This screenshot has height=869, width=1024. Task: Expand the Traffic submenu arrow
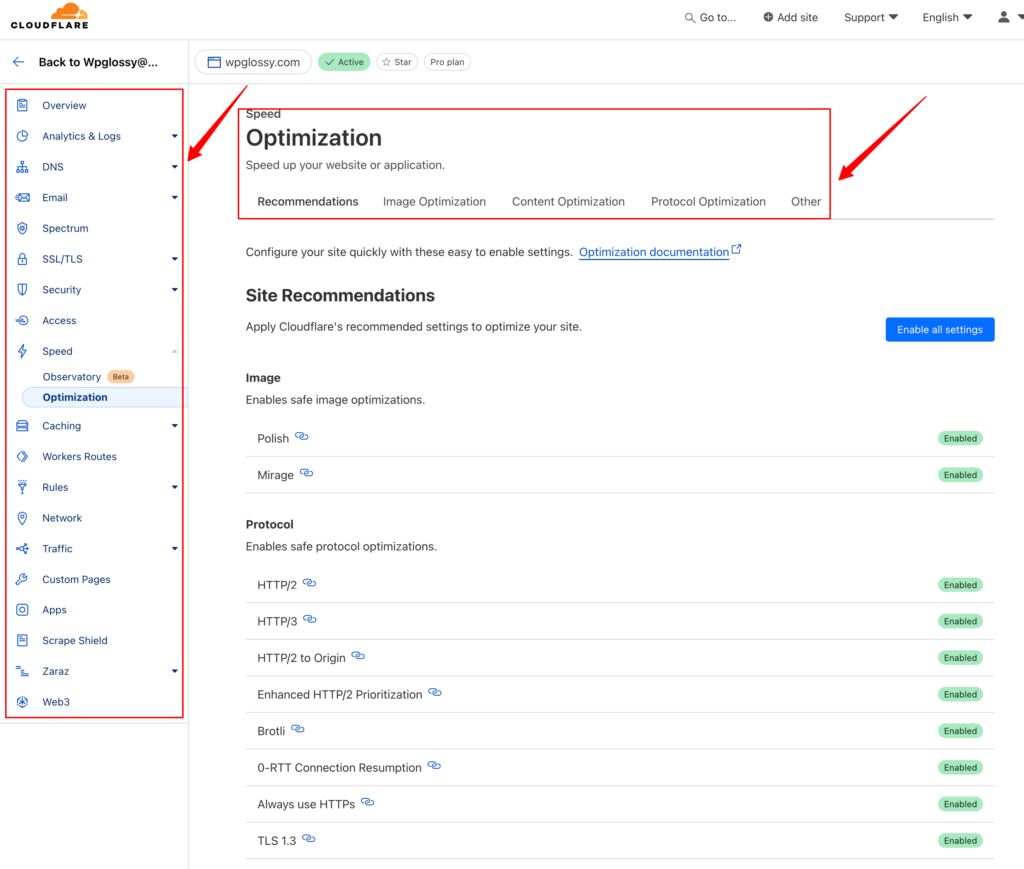pyautogui.click(x=174, y=548)
